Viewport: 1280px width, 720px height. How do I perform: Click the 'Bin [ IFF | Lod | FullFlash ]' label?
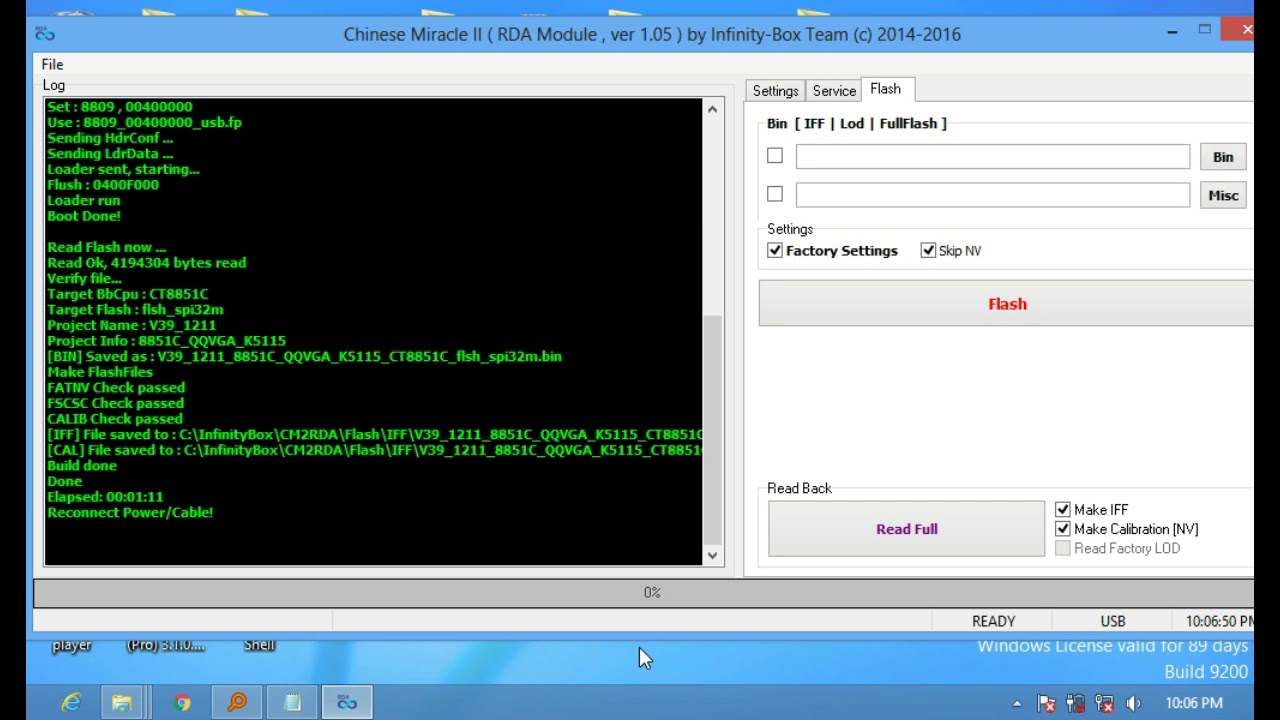click(x=857, y=124)
